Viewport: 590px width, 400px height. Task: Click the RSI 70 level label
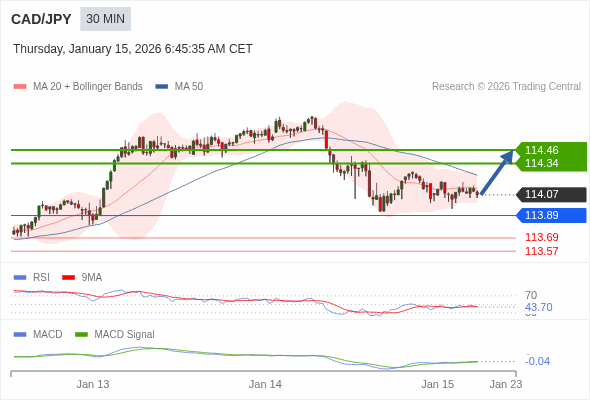[x=531, y=295]
